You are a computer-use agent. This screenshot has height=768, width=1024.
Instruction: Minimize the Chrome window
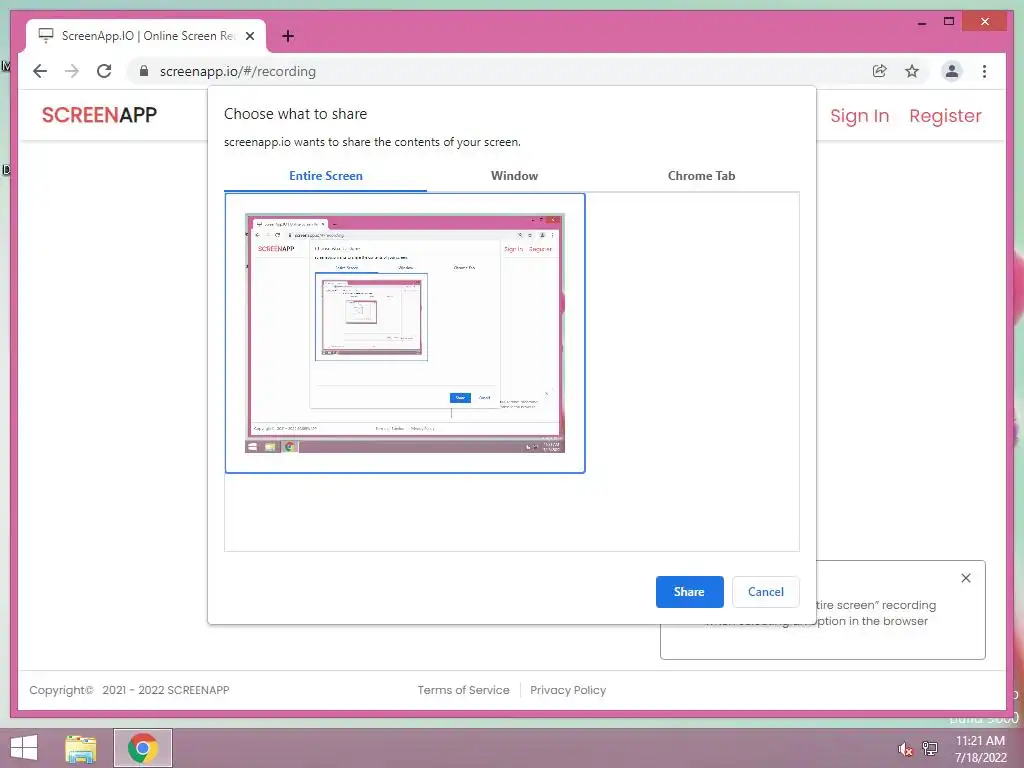[921, 22]
